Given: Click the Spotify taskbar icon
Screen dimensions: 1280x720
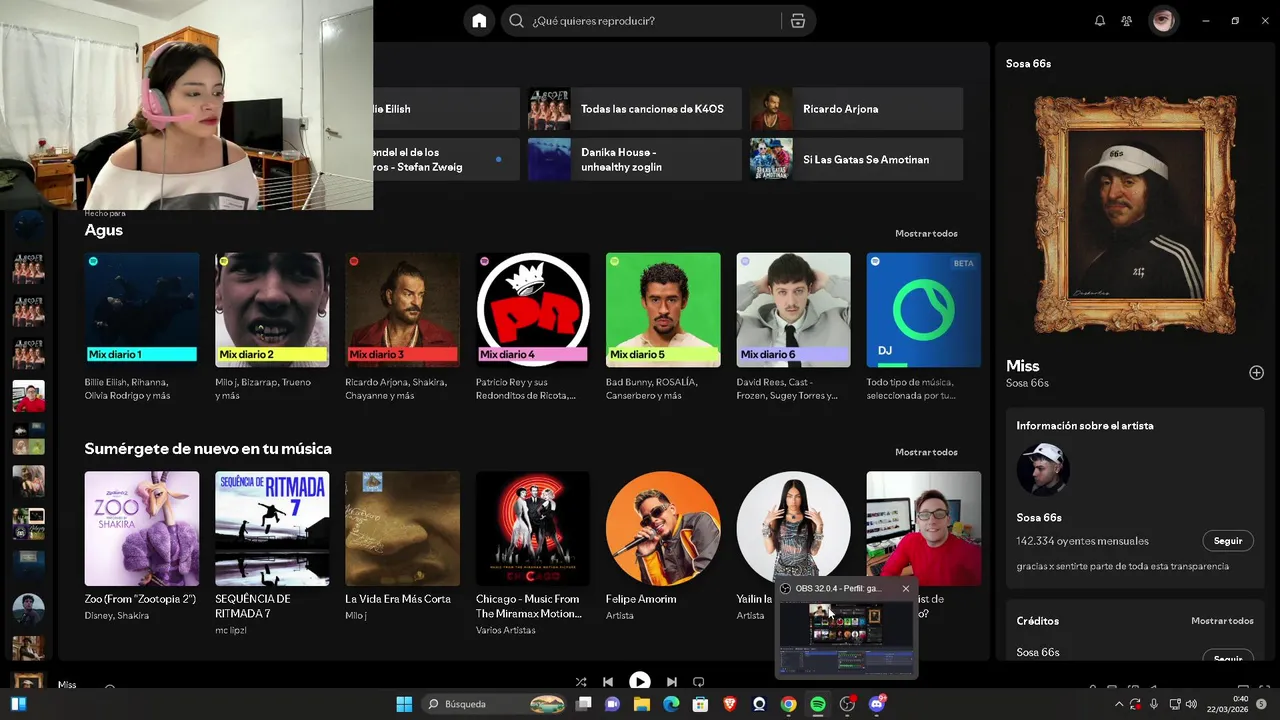Looking at the screenshot, I should pos(818,704).
